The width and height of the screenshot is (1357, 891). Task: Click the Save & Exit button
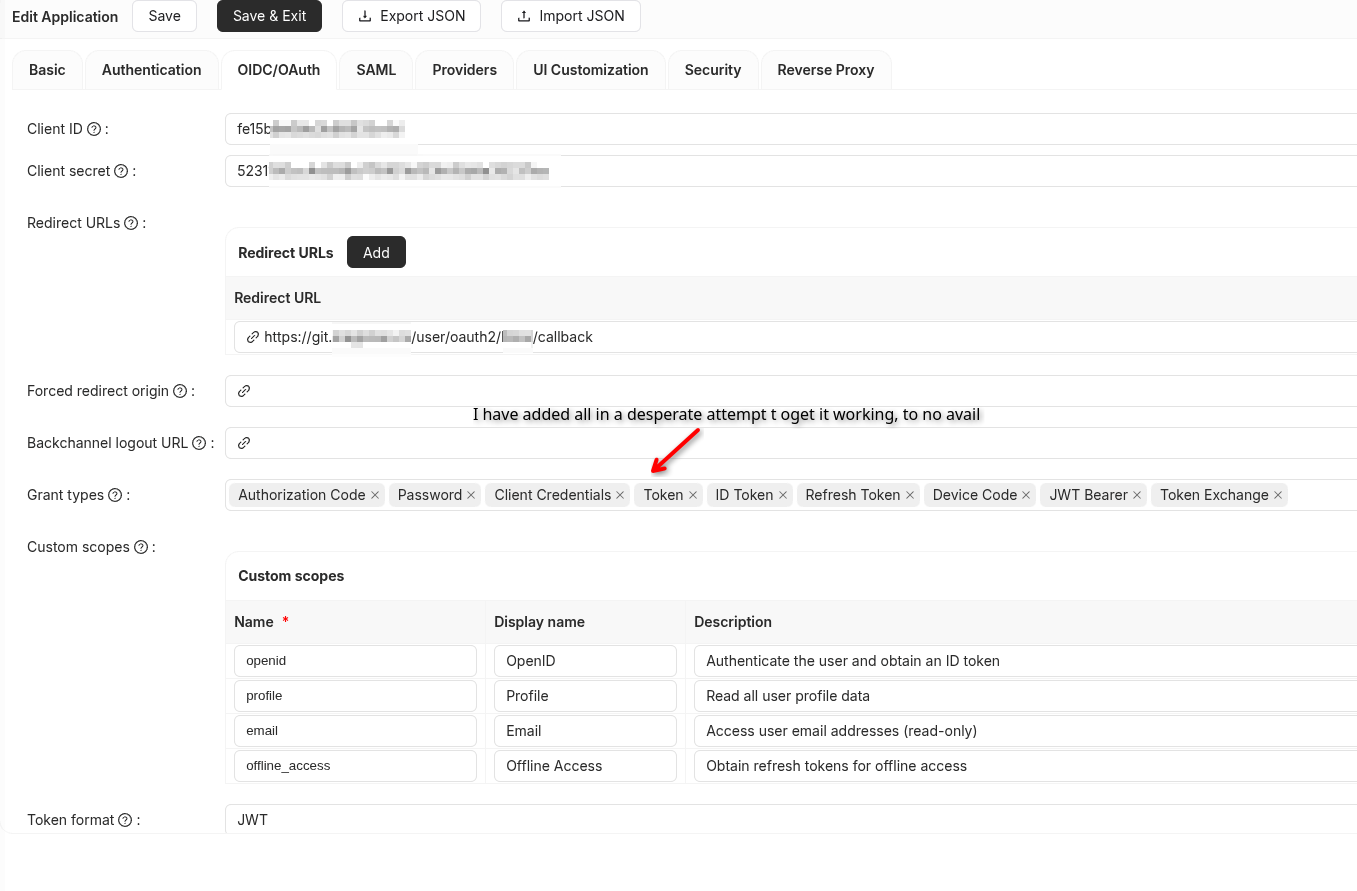(270, 16)
